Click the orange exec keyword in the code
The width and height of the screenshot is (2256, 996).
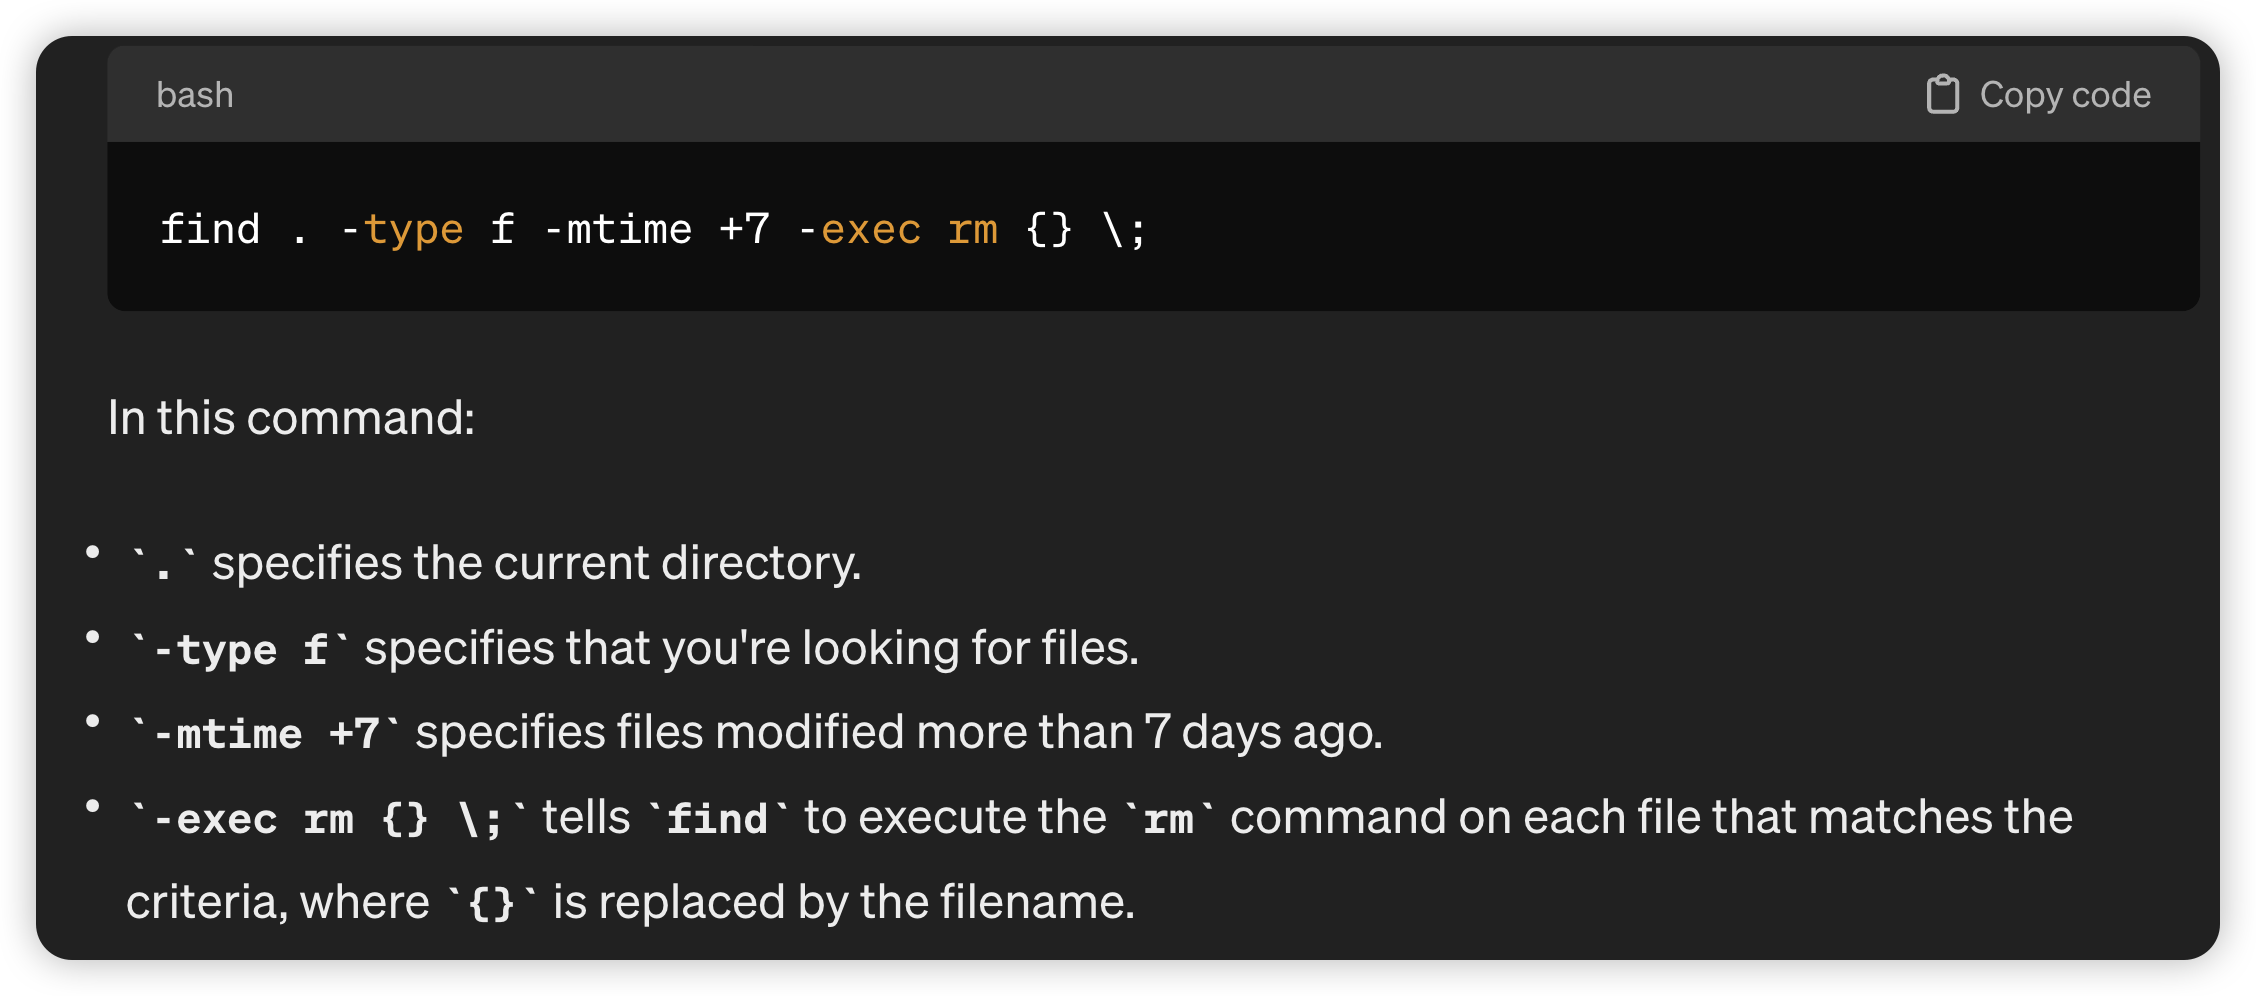click(x=871, y=230)
